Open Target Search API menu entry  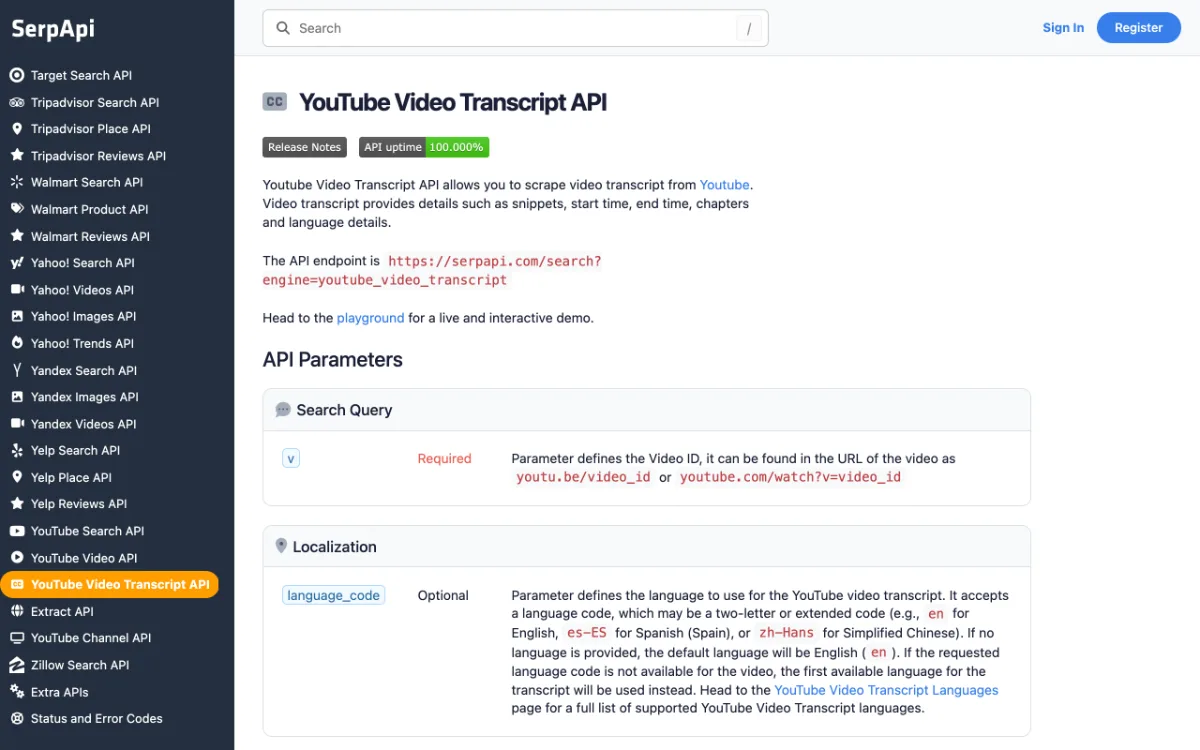(81, 75)
